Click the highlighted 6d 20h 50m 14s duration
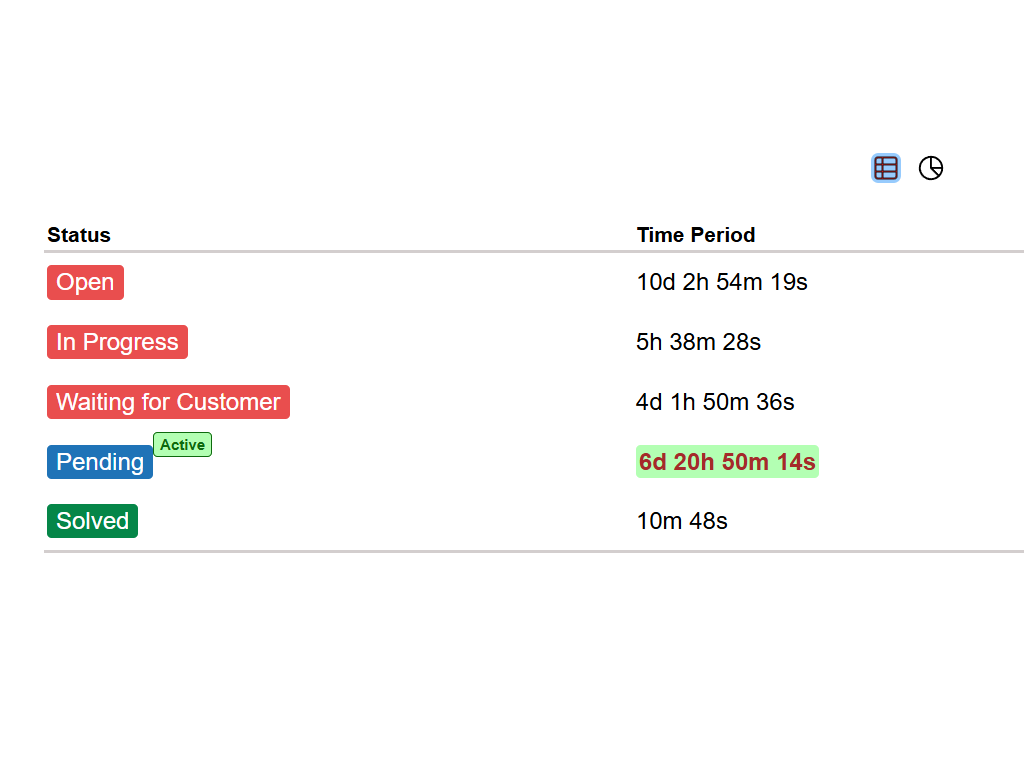 pyautogui.click(x=727, y=461)
